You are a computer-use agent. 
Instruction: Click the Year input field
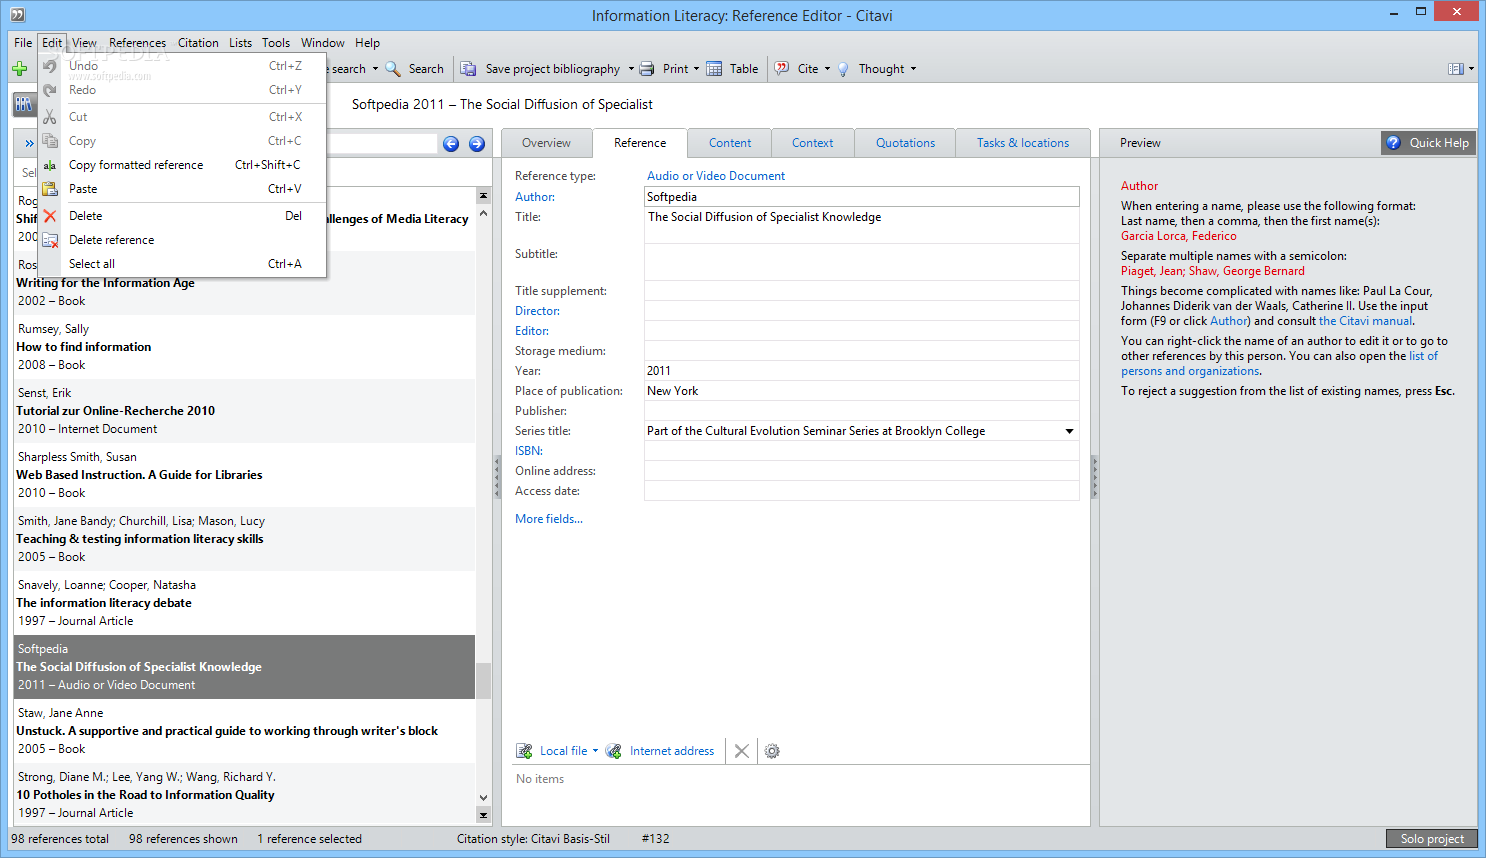pos(862,371)
